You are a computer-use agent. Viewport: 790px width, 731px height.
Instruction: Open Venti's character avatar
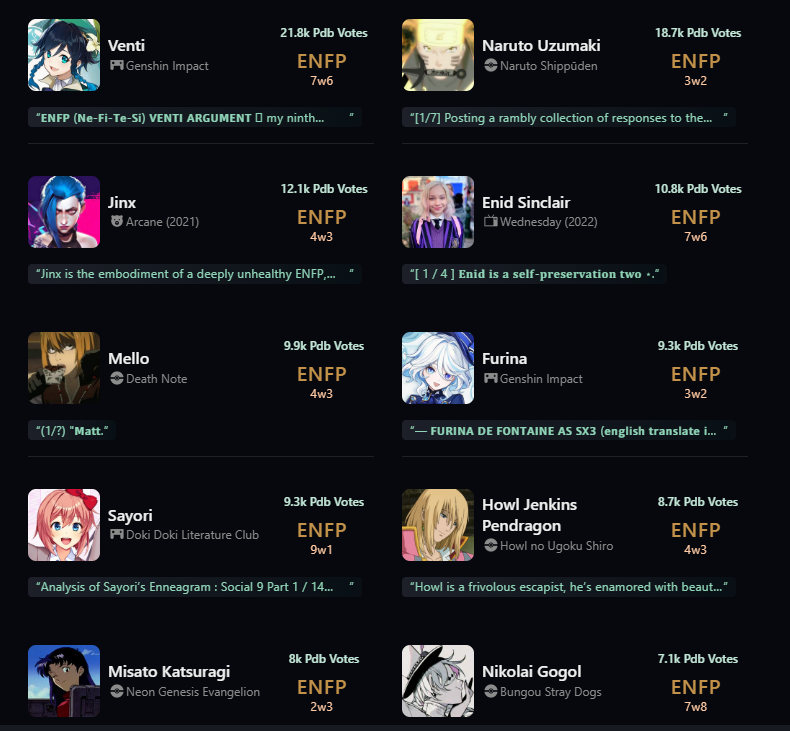tap(64, 55)
